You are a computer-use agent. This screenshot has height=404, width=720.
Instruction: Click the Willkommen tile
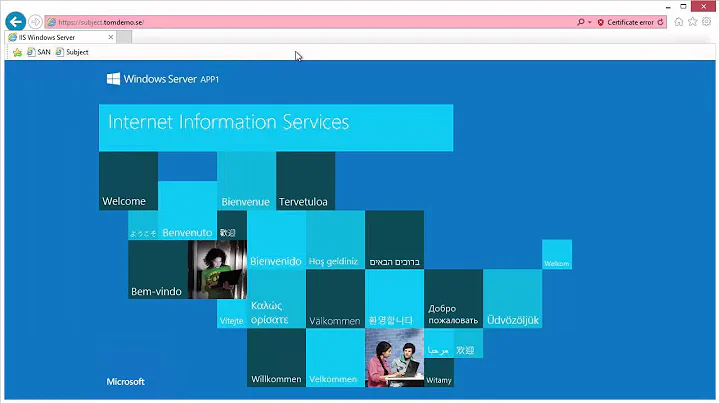pyautogui.click(x=276, y=358)
